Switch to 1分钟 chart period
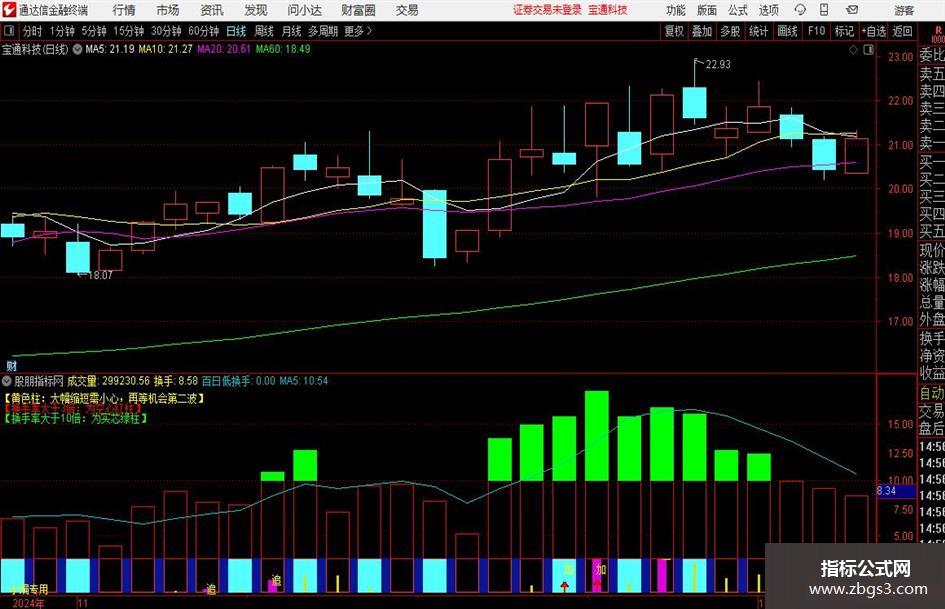945x609 pixels. click(61, 31)
